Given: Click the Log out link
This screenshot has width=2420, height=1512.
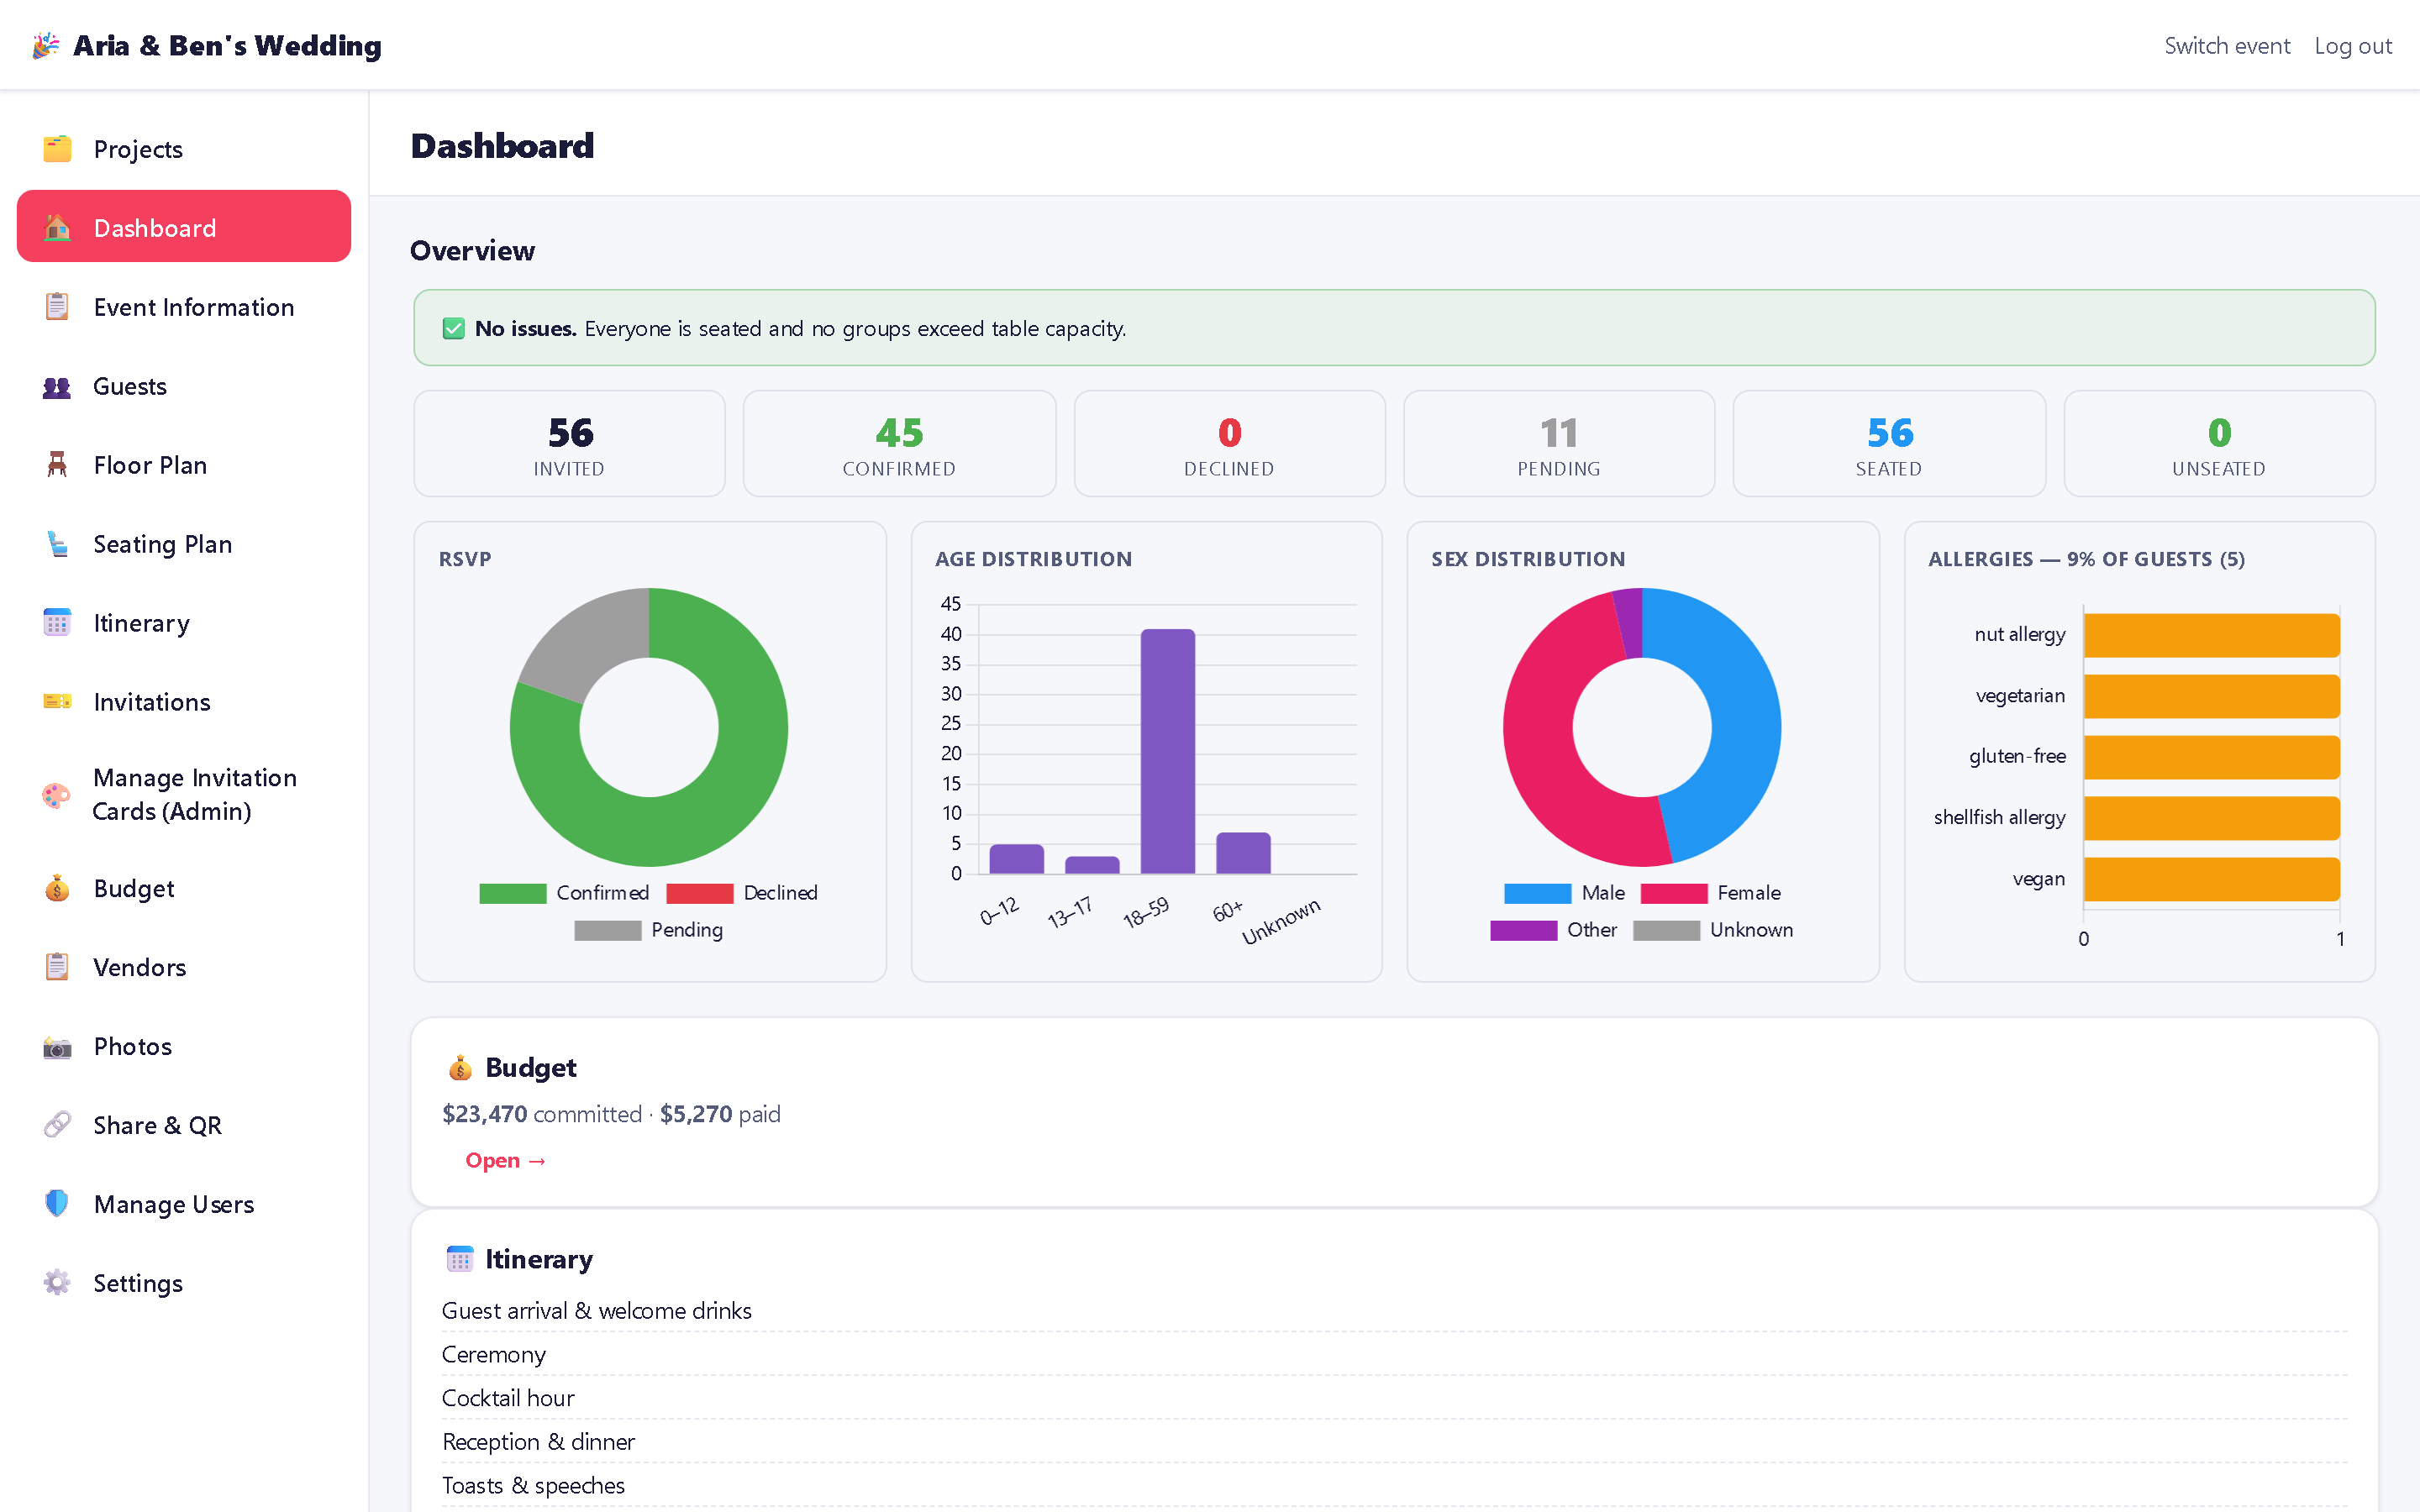Looking at the screenshot, I should [2353, 46].
